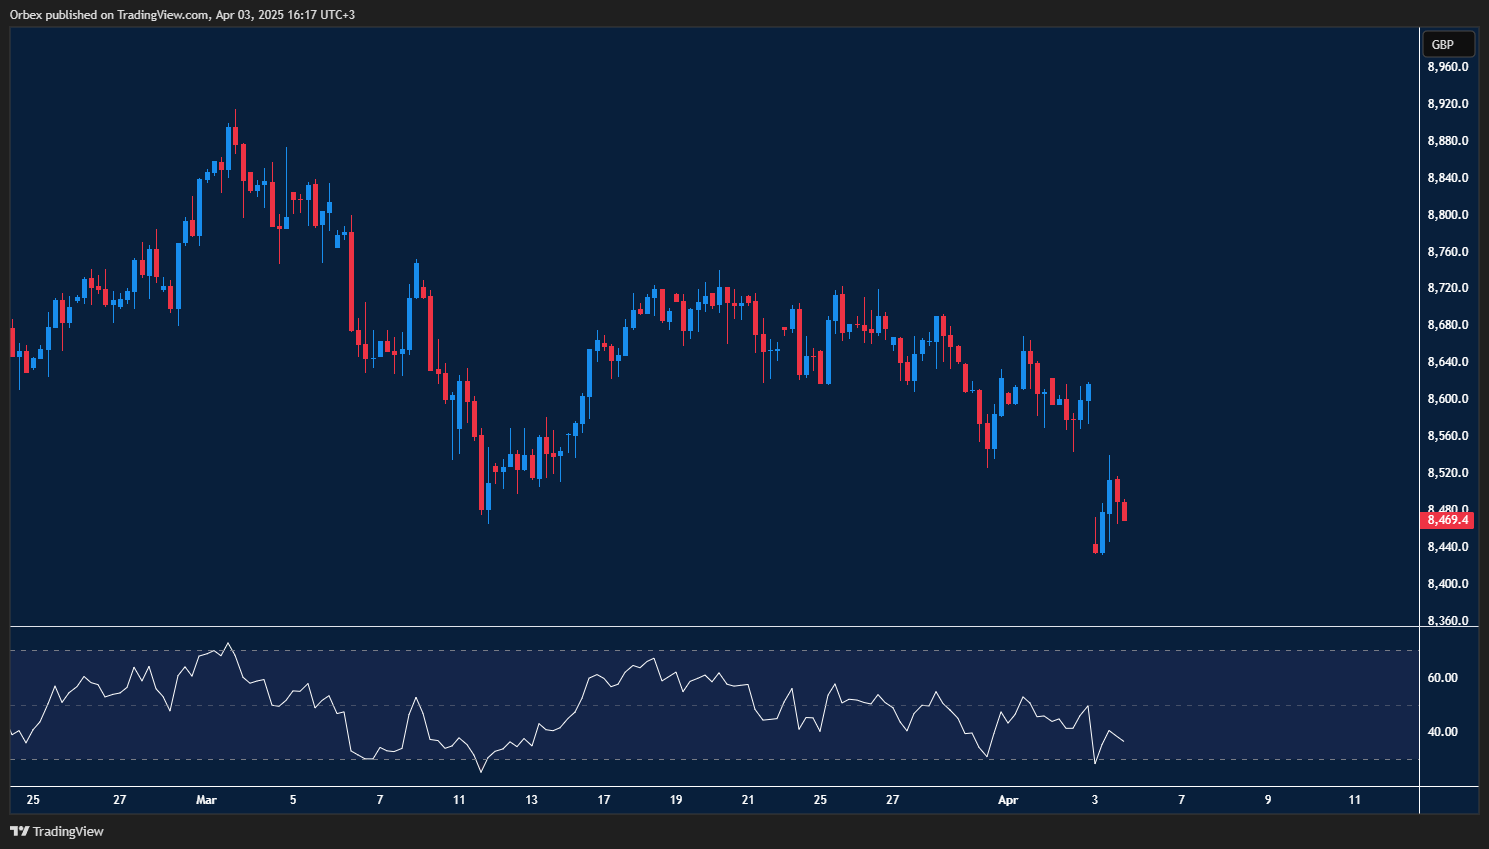This screenshot has height=849, width=1489.
Task: Select the GBP currency symbol box
Action: click(x=1447, y=43)
